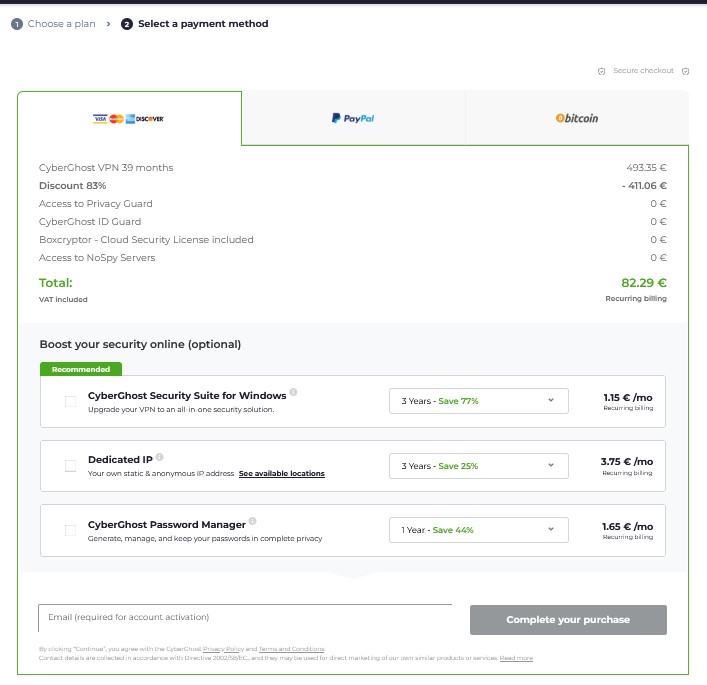The width and height of the screenshot is (707, 685).
Task: Go back to Choose a plan step
Action: 61,24
